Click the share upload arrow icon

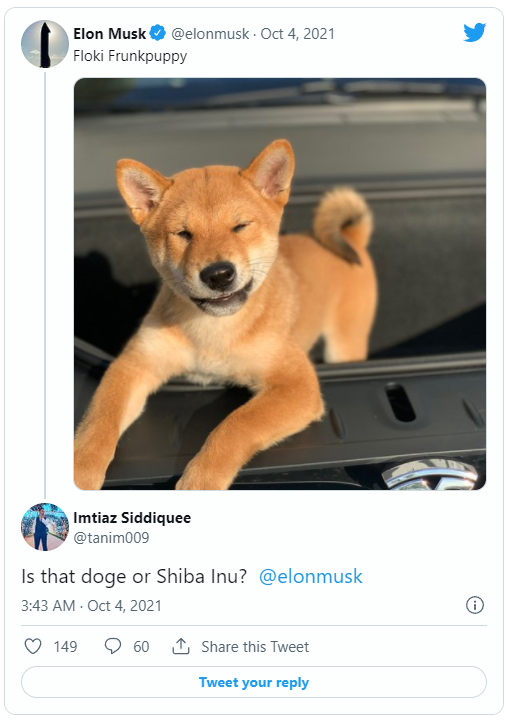coord(181,646)
